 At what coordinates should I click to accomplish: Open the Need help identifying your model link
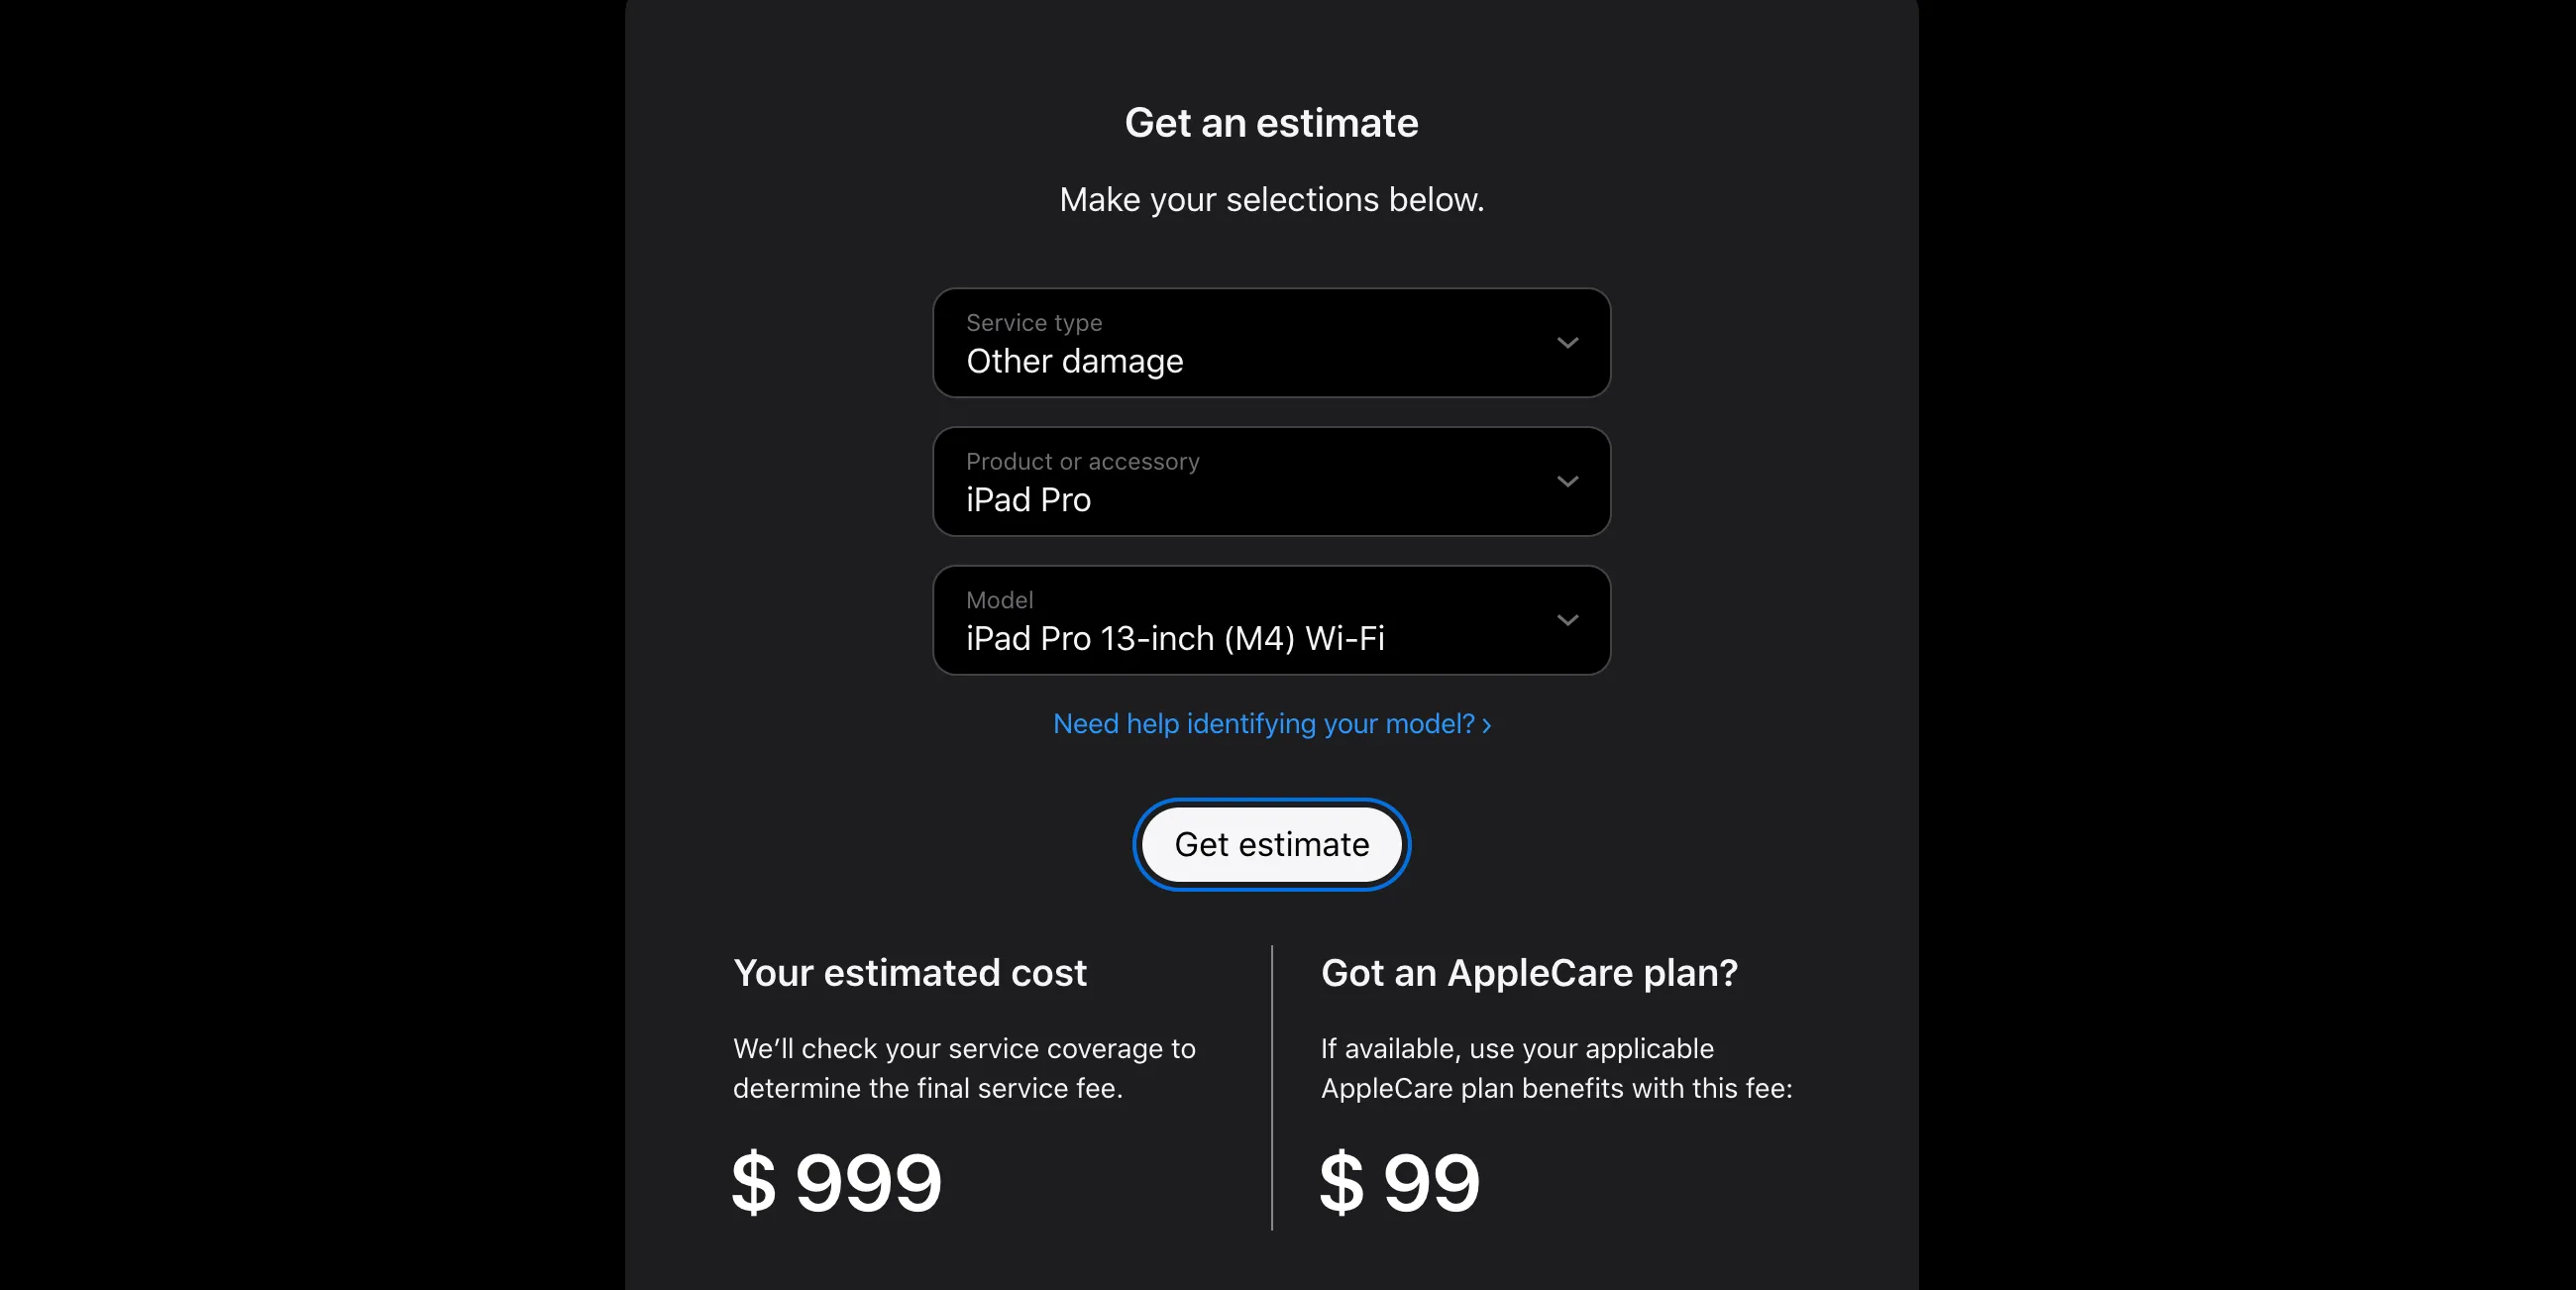pyautogui.click(x=1263, y=724)
